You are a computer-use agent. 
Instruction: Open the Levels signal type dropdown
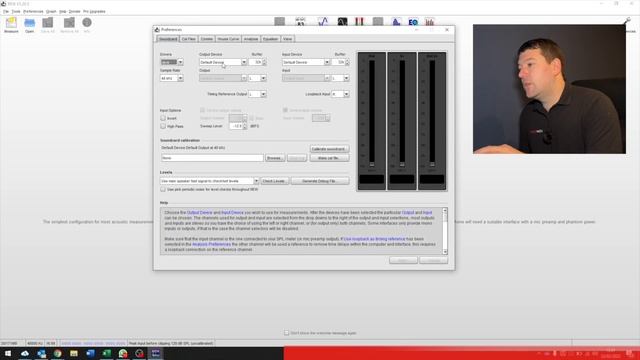209,181
